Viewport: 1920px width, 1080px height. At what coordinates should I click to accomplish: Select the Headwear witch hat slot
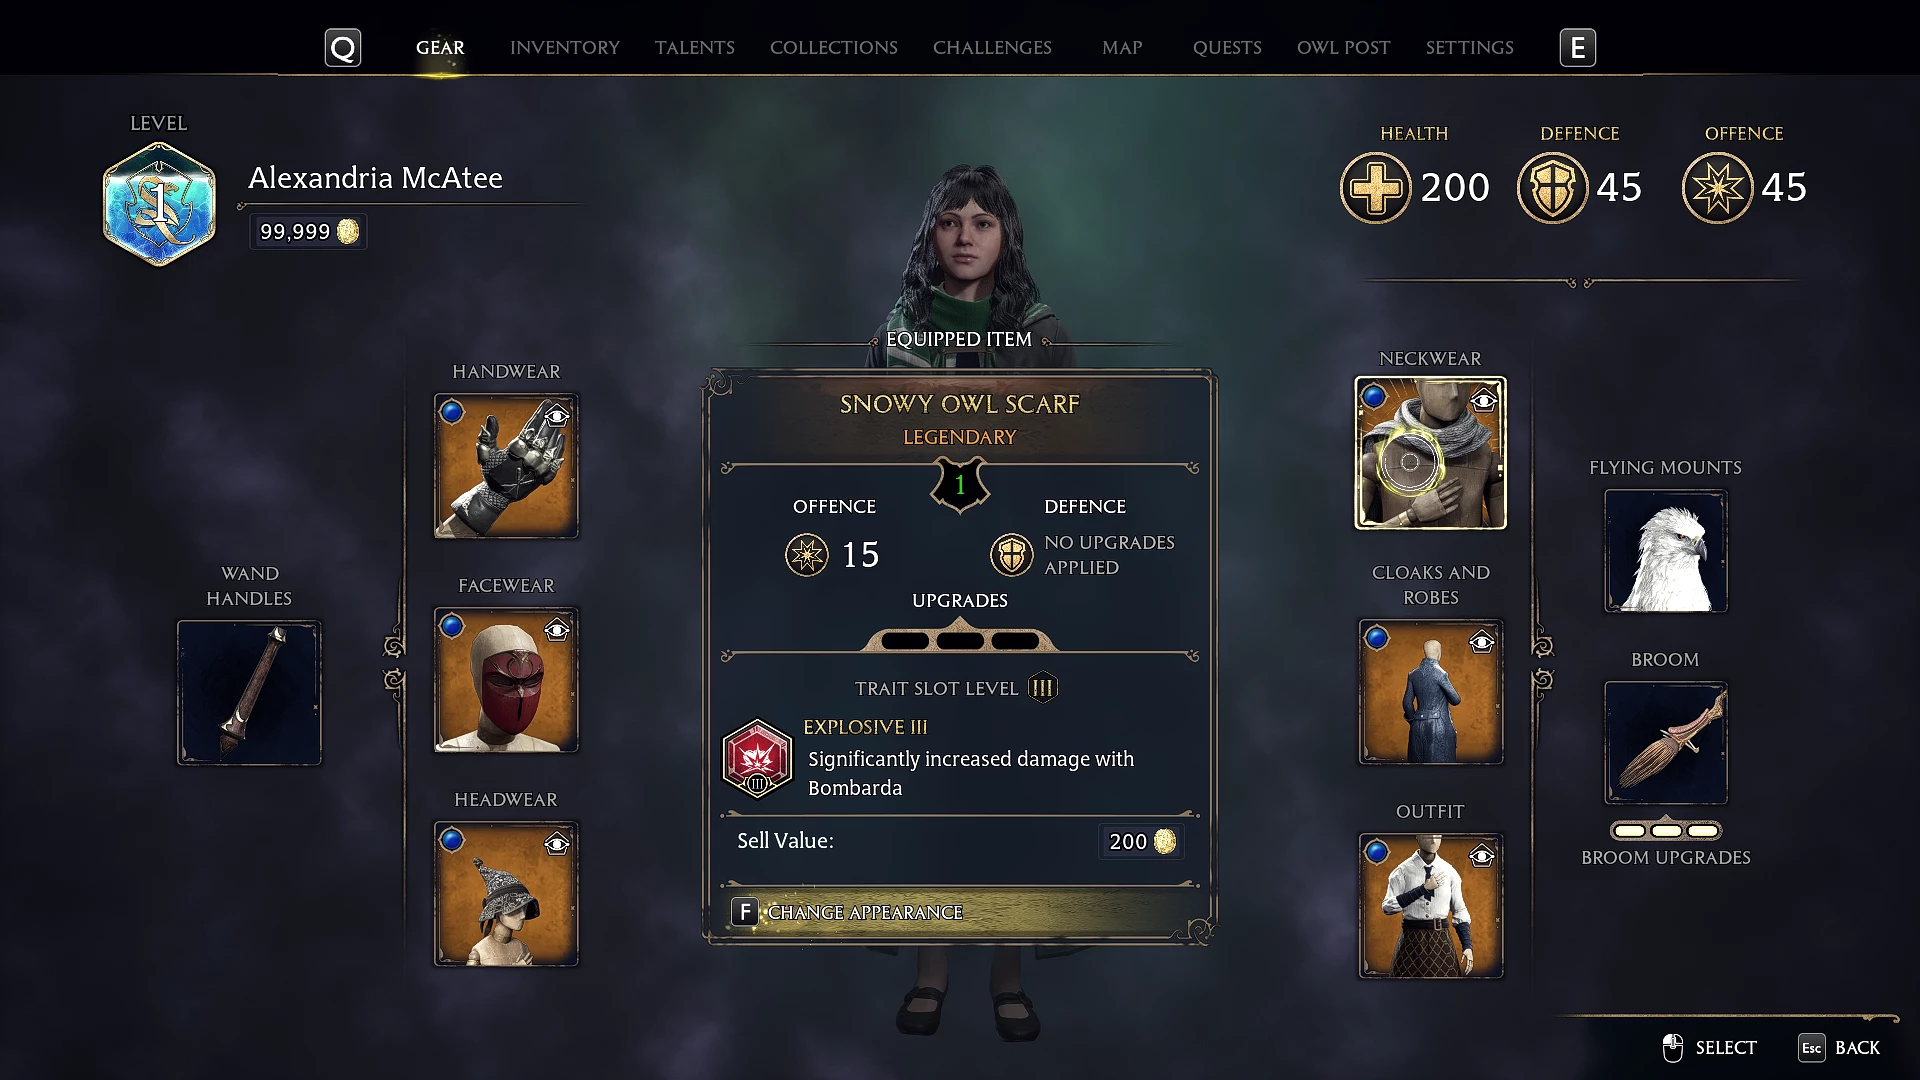click(506, 894)
